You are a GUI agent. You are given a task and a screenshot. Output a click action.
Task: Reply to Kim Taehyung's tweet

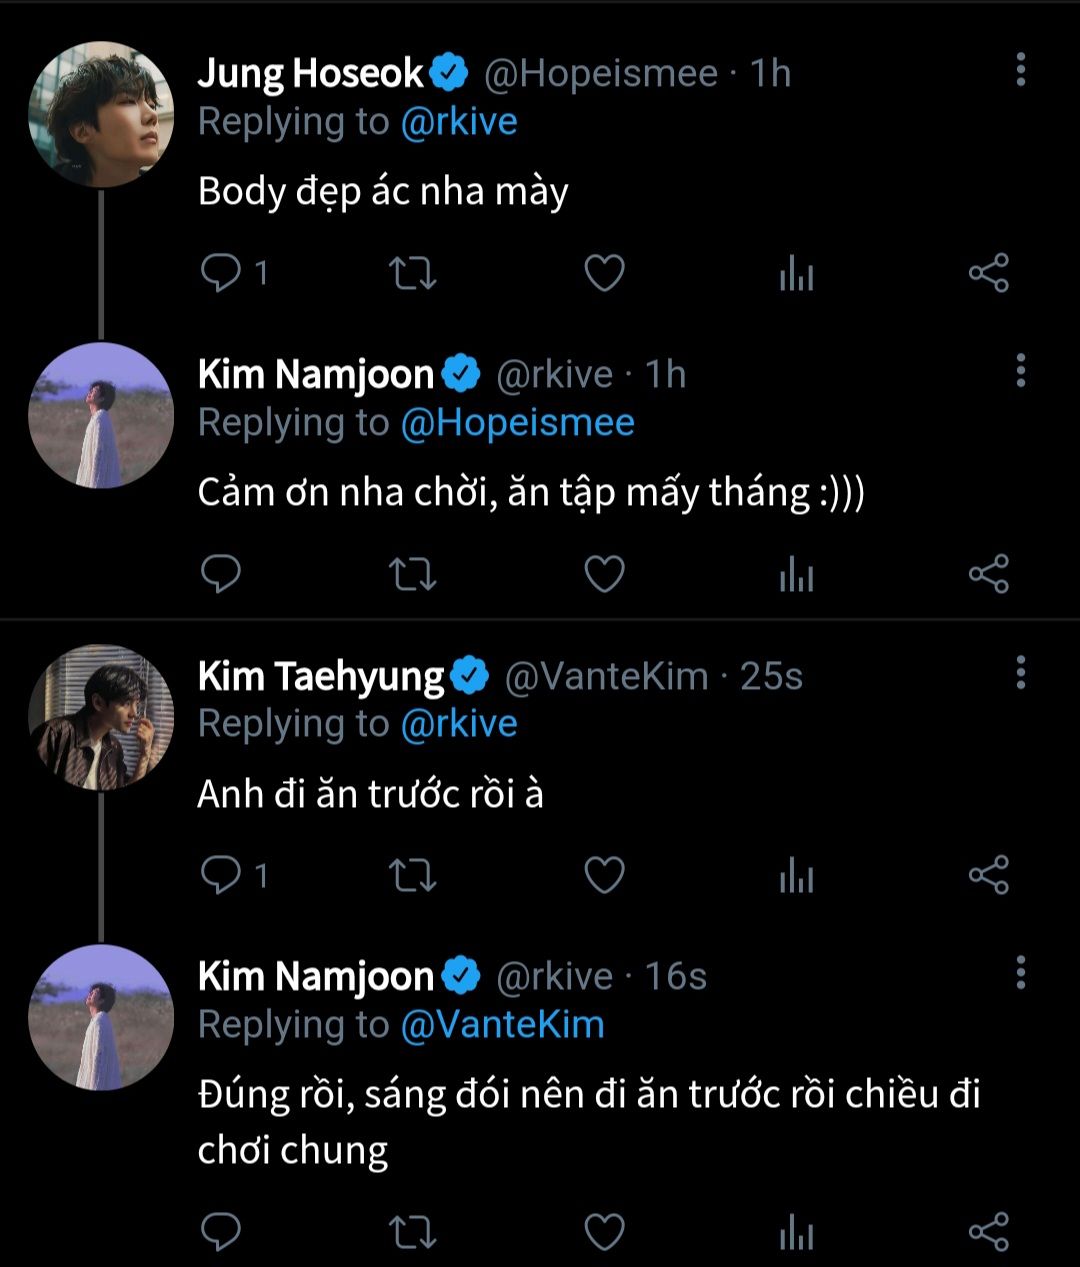coord(220,876)
